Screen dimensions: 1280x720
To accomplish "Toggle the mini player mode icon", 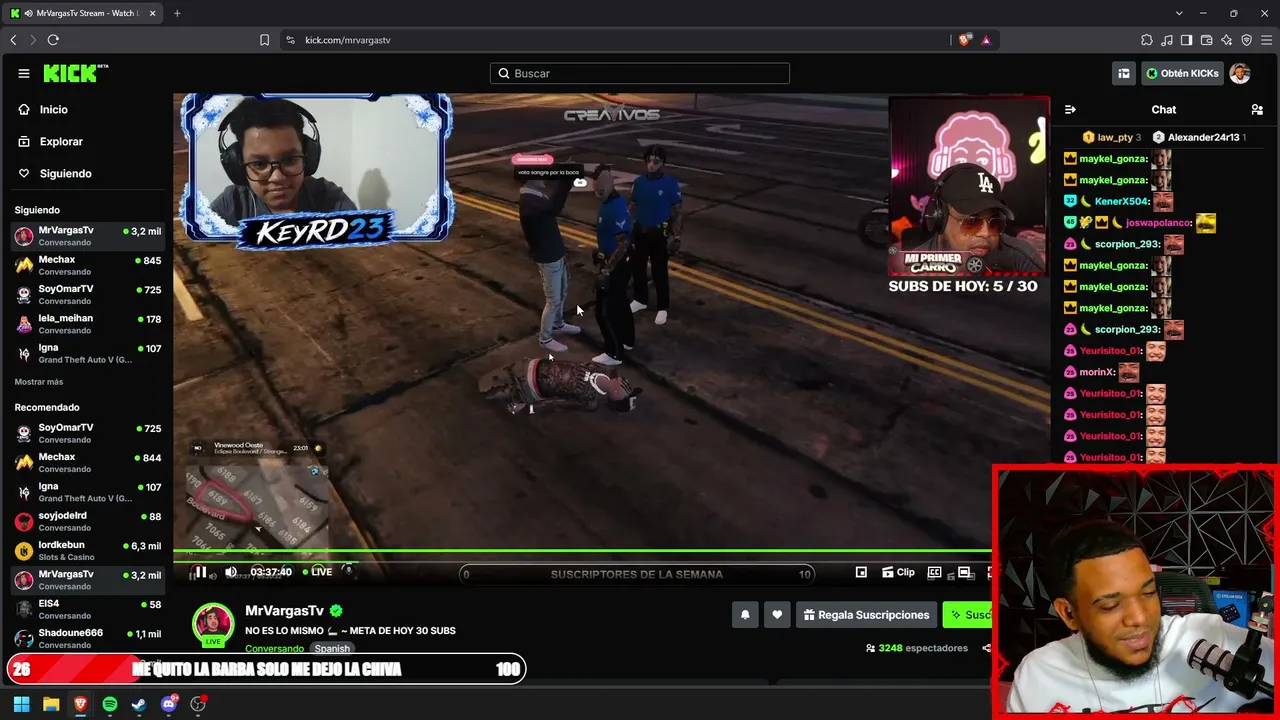I will [861, 572].
